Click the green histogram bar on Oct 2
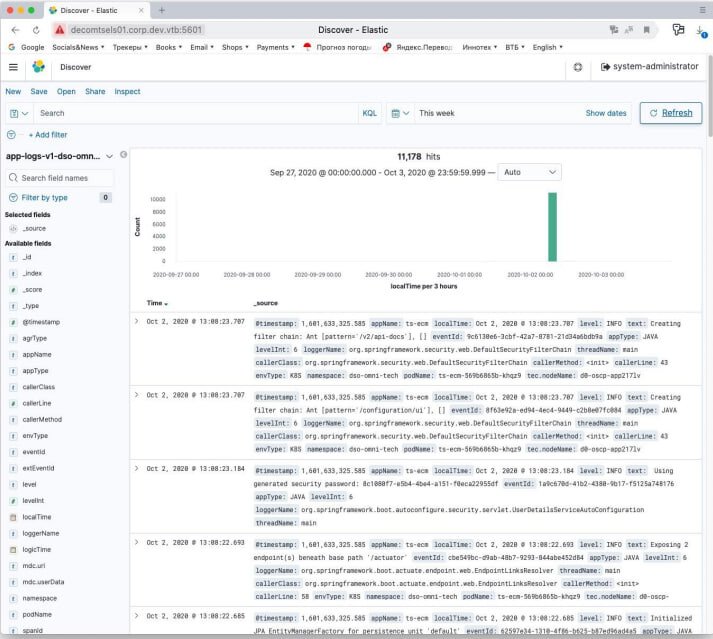This screenshot has width=713, height=639. tap(552, 227)
